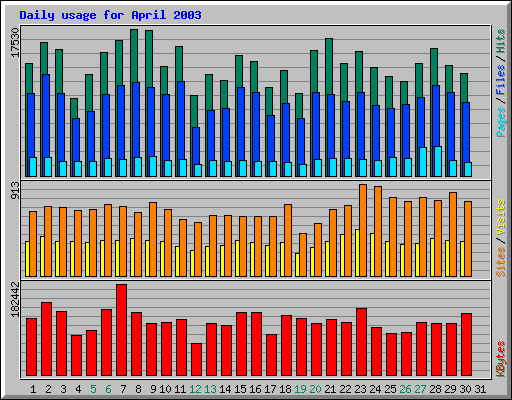Screen dimensions: 512x400
Task: Click day label 4 on the x-axis
Action: click(x=78, y=389)
